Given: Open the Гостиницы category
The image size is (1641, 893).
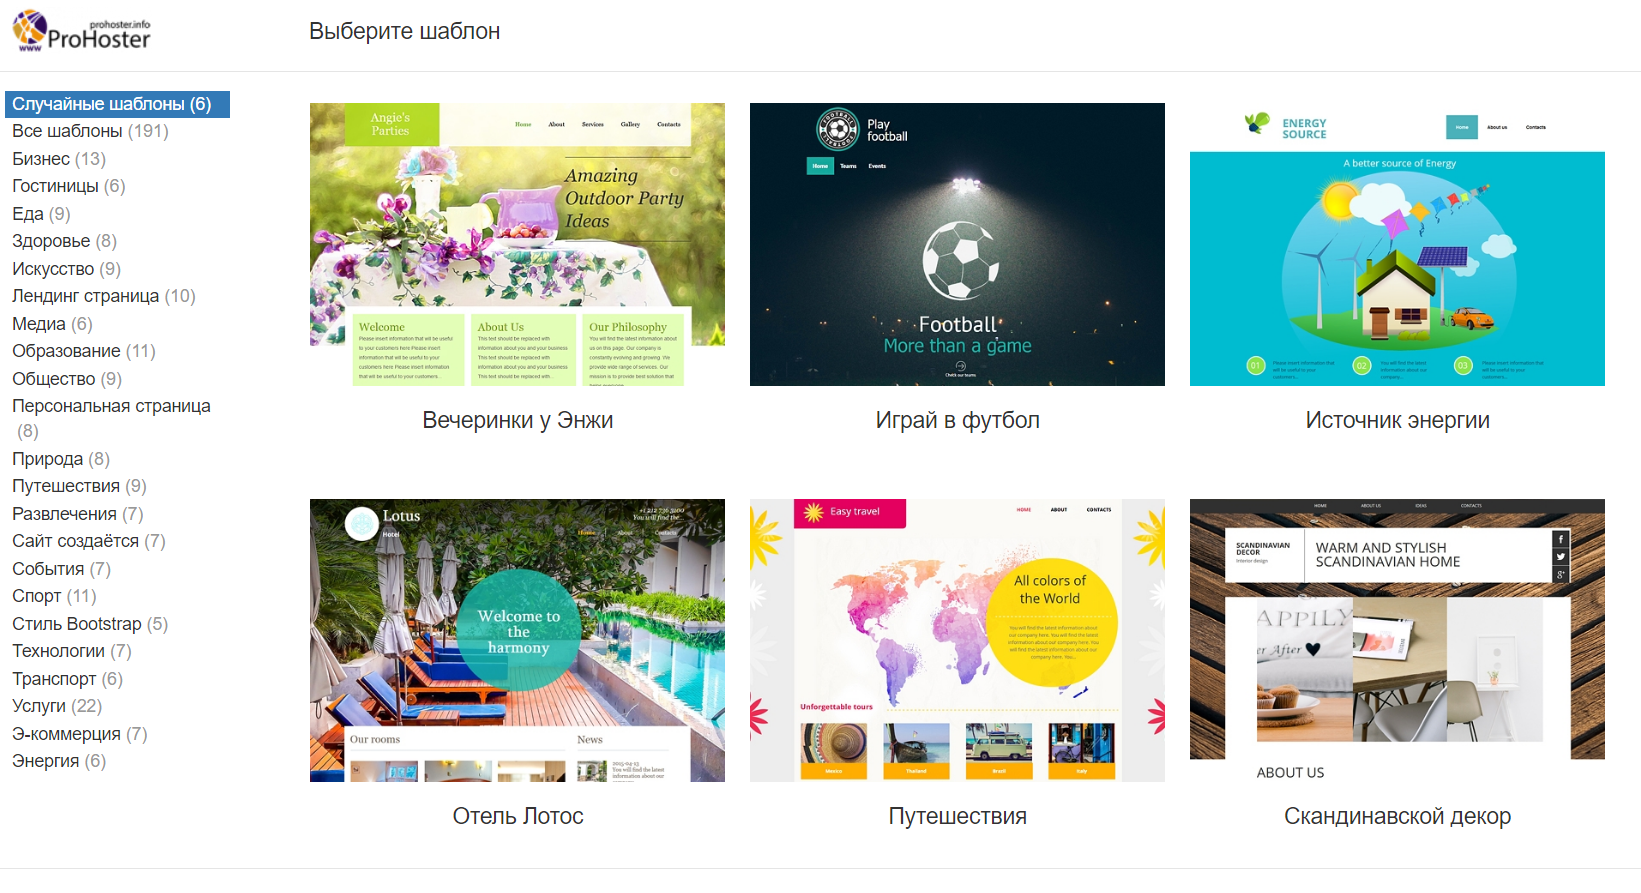Looking at the screenshot, I should tap(69, 186).
